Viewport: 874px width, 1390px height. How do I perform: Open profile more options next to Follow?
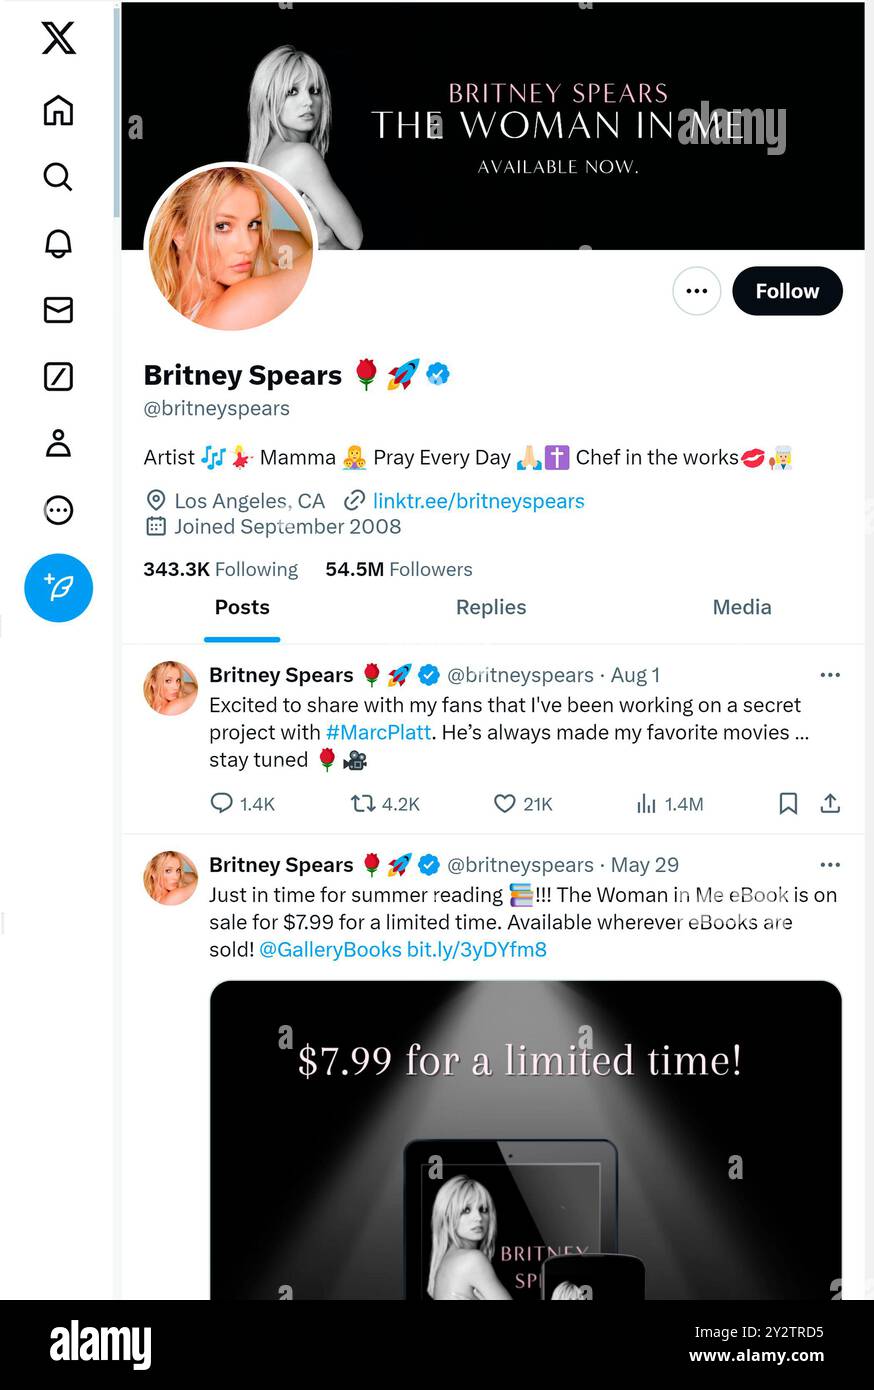(x=697, y=291)
